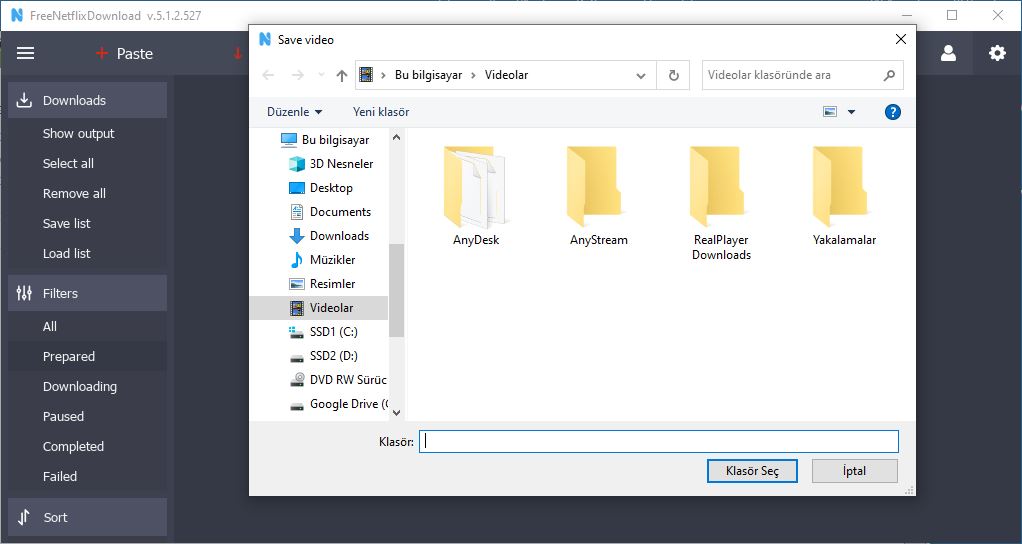Select 3D Nesneler in navigation tree
The width and height of the screenshot is (1022, 544).
331,164
